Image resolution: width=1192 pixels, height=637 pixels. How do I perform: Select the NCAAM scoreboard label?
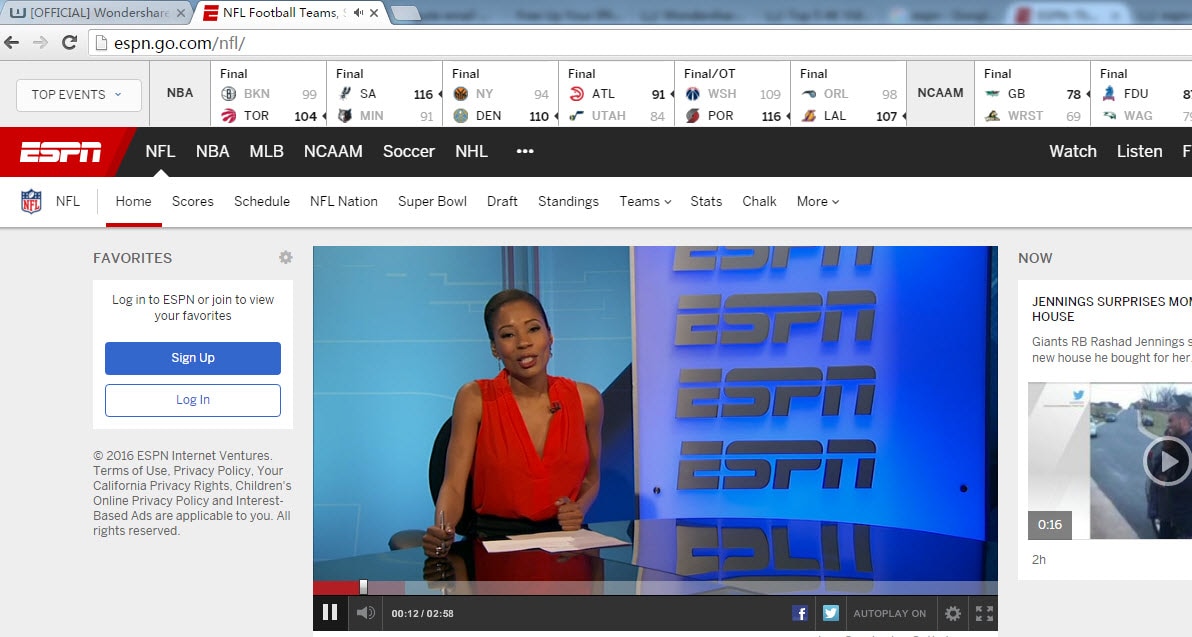pos(940,93)
